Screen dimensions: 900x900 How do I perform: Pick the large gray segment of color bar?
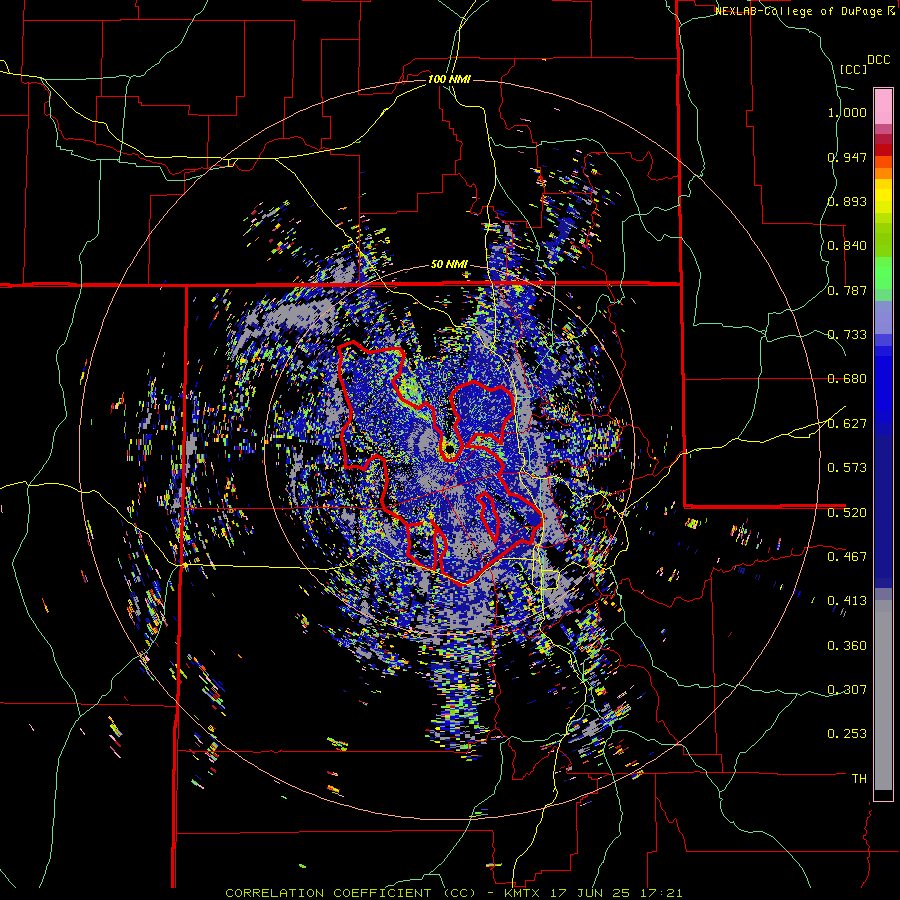tap(883, 695)
